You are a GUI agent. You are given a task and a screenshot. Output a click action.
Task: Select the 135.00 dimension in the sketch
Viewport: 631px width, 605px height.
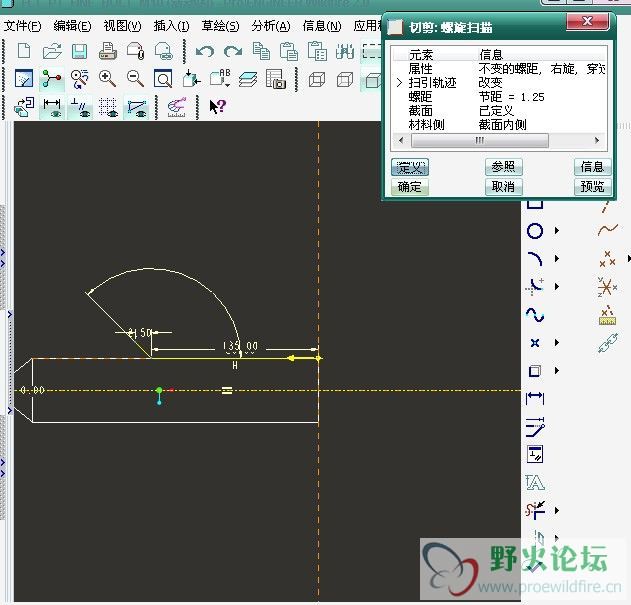coord(240,346)
